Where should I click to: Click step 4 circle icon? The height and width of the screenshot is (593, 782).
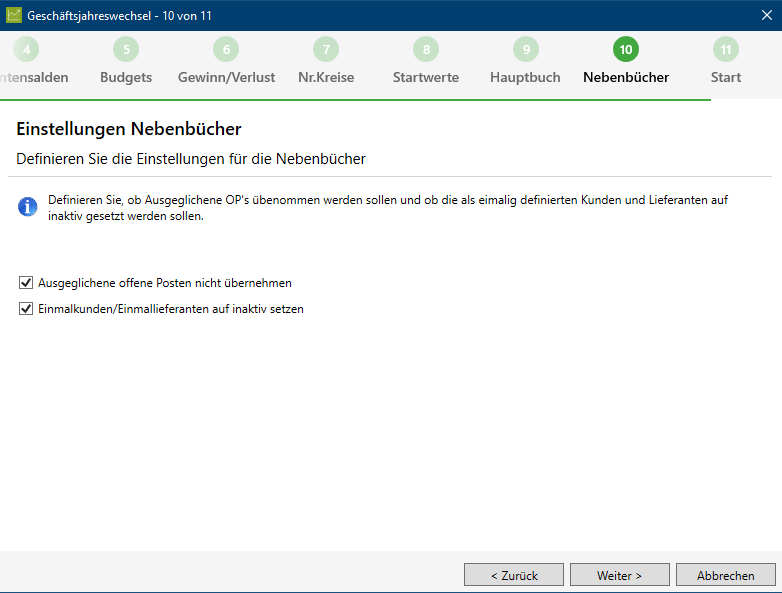[26, 49]
